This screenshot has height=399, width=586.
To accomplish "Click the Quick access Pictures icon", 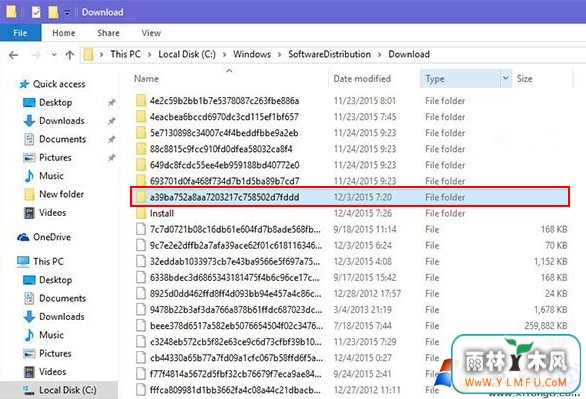I will tap(29, 157).
